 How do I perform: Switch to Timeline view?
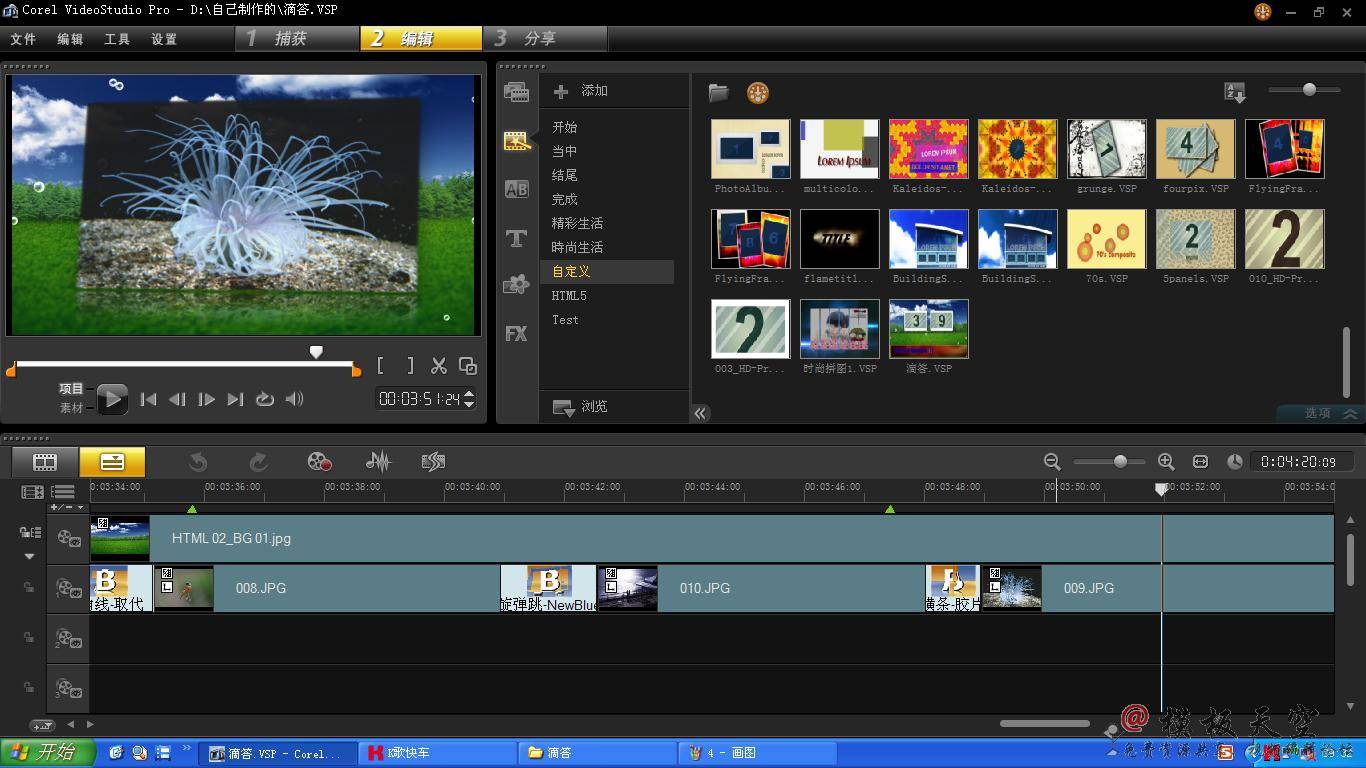click(x=112, y=462)
